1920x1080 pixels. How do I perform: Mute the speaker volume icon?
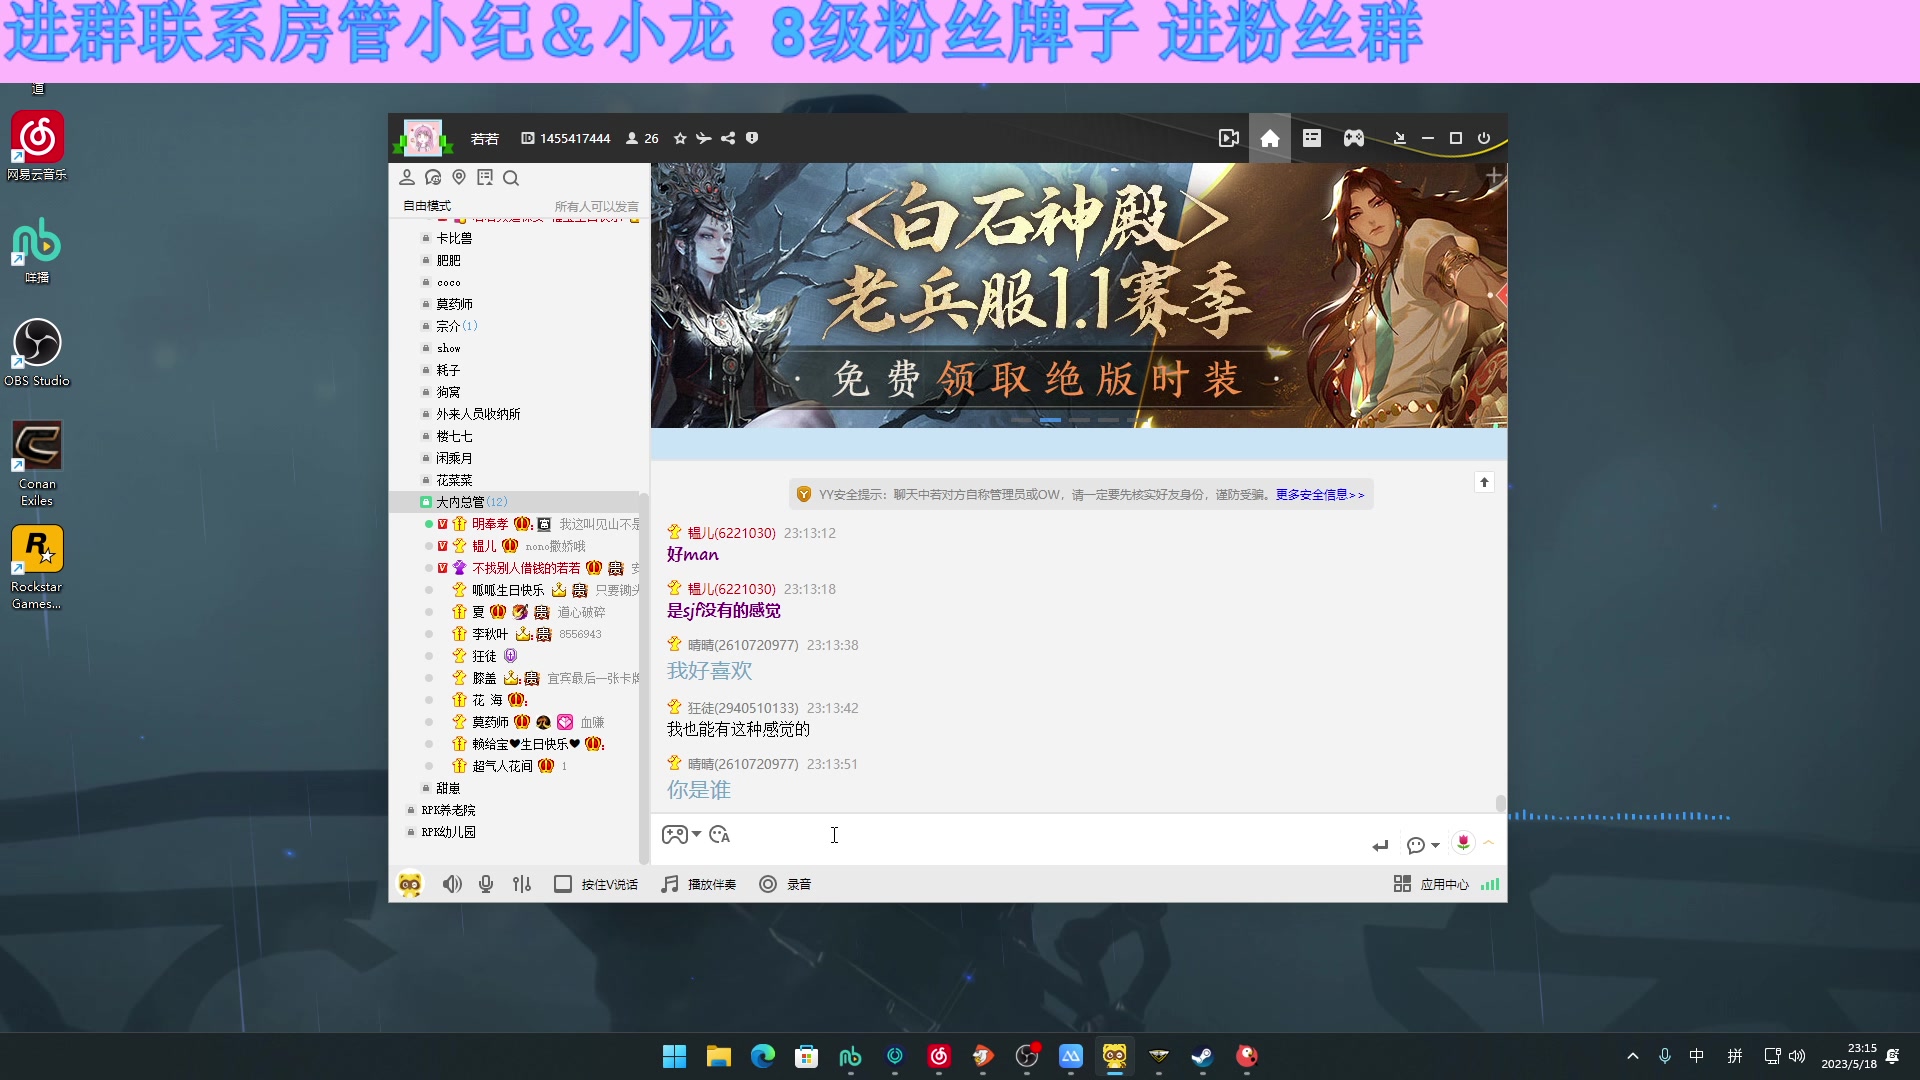point(452,884)
